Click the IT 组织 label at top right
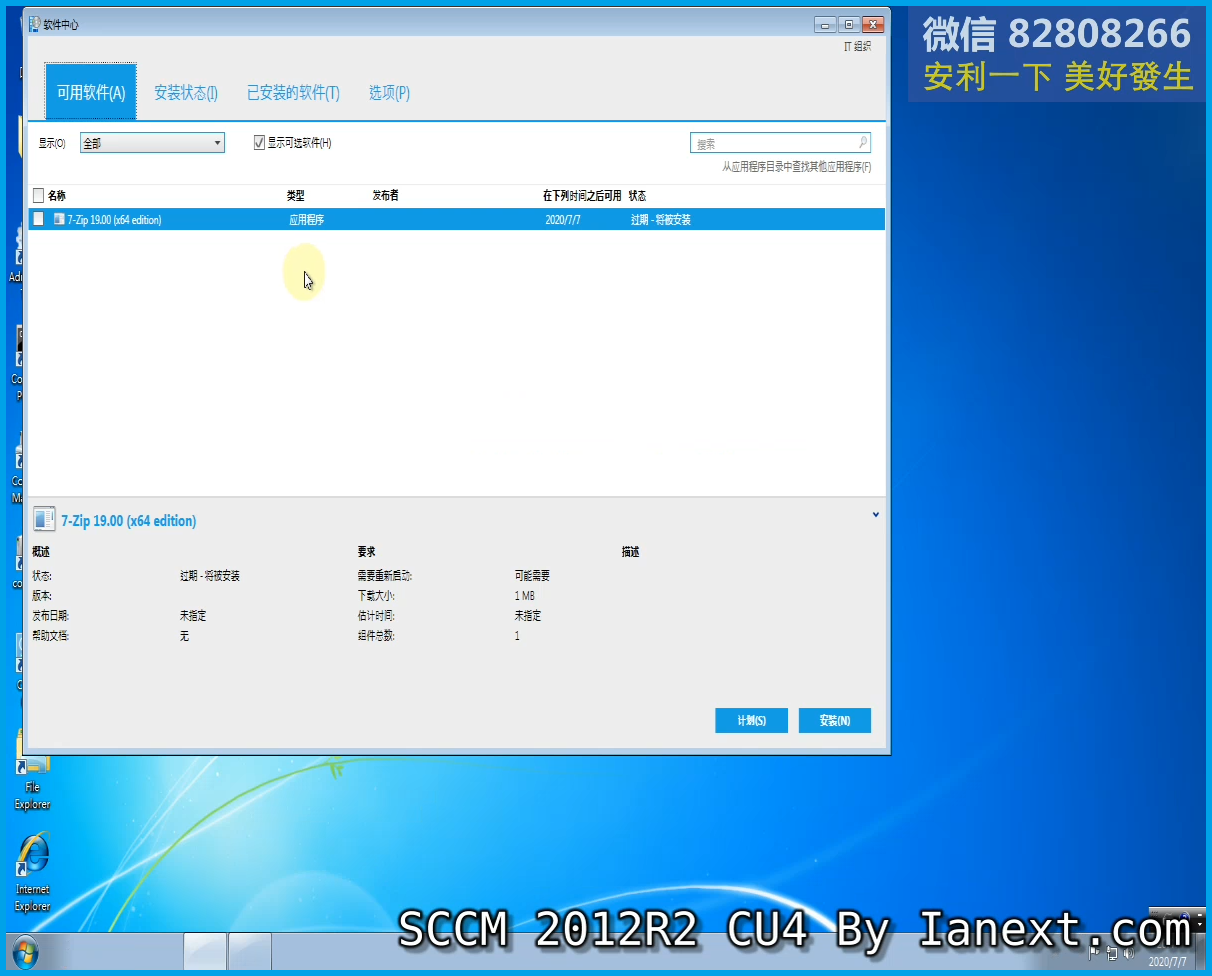 coord(857,47)
